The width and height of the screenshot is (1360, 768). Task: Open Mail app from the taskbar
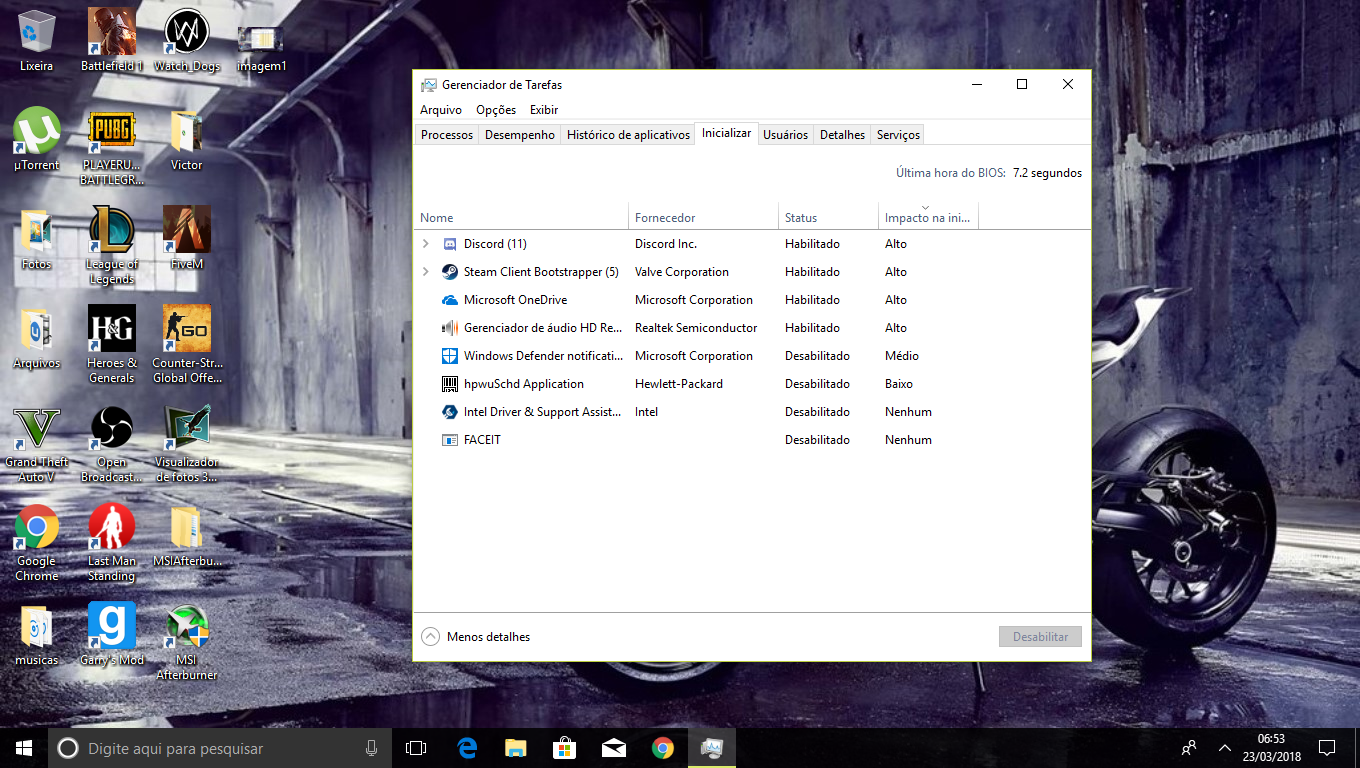(x=613, y=748)
